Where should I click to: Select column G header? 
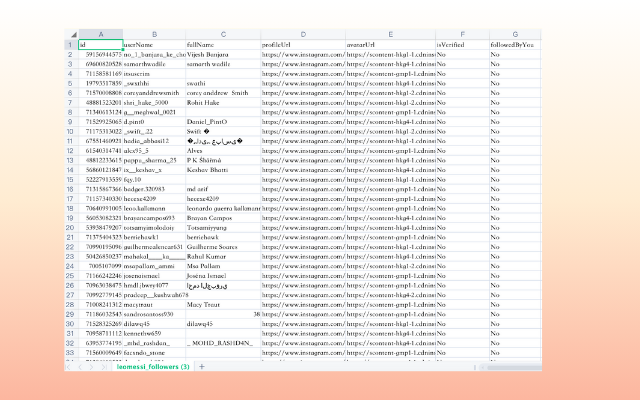pyautogui.click(x=514, y=34)
